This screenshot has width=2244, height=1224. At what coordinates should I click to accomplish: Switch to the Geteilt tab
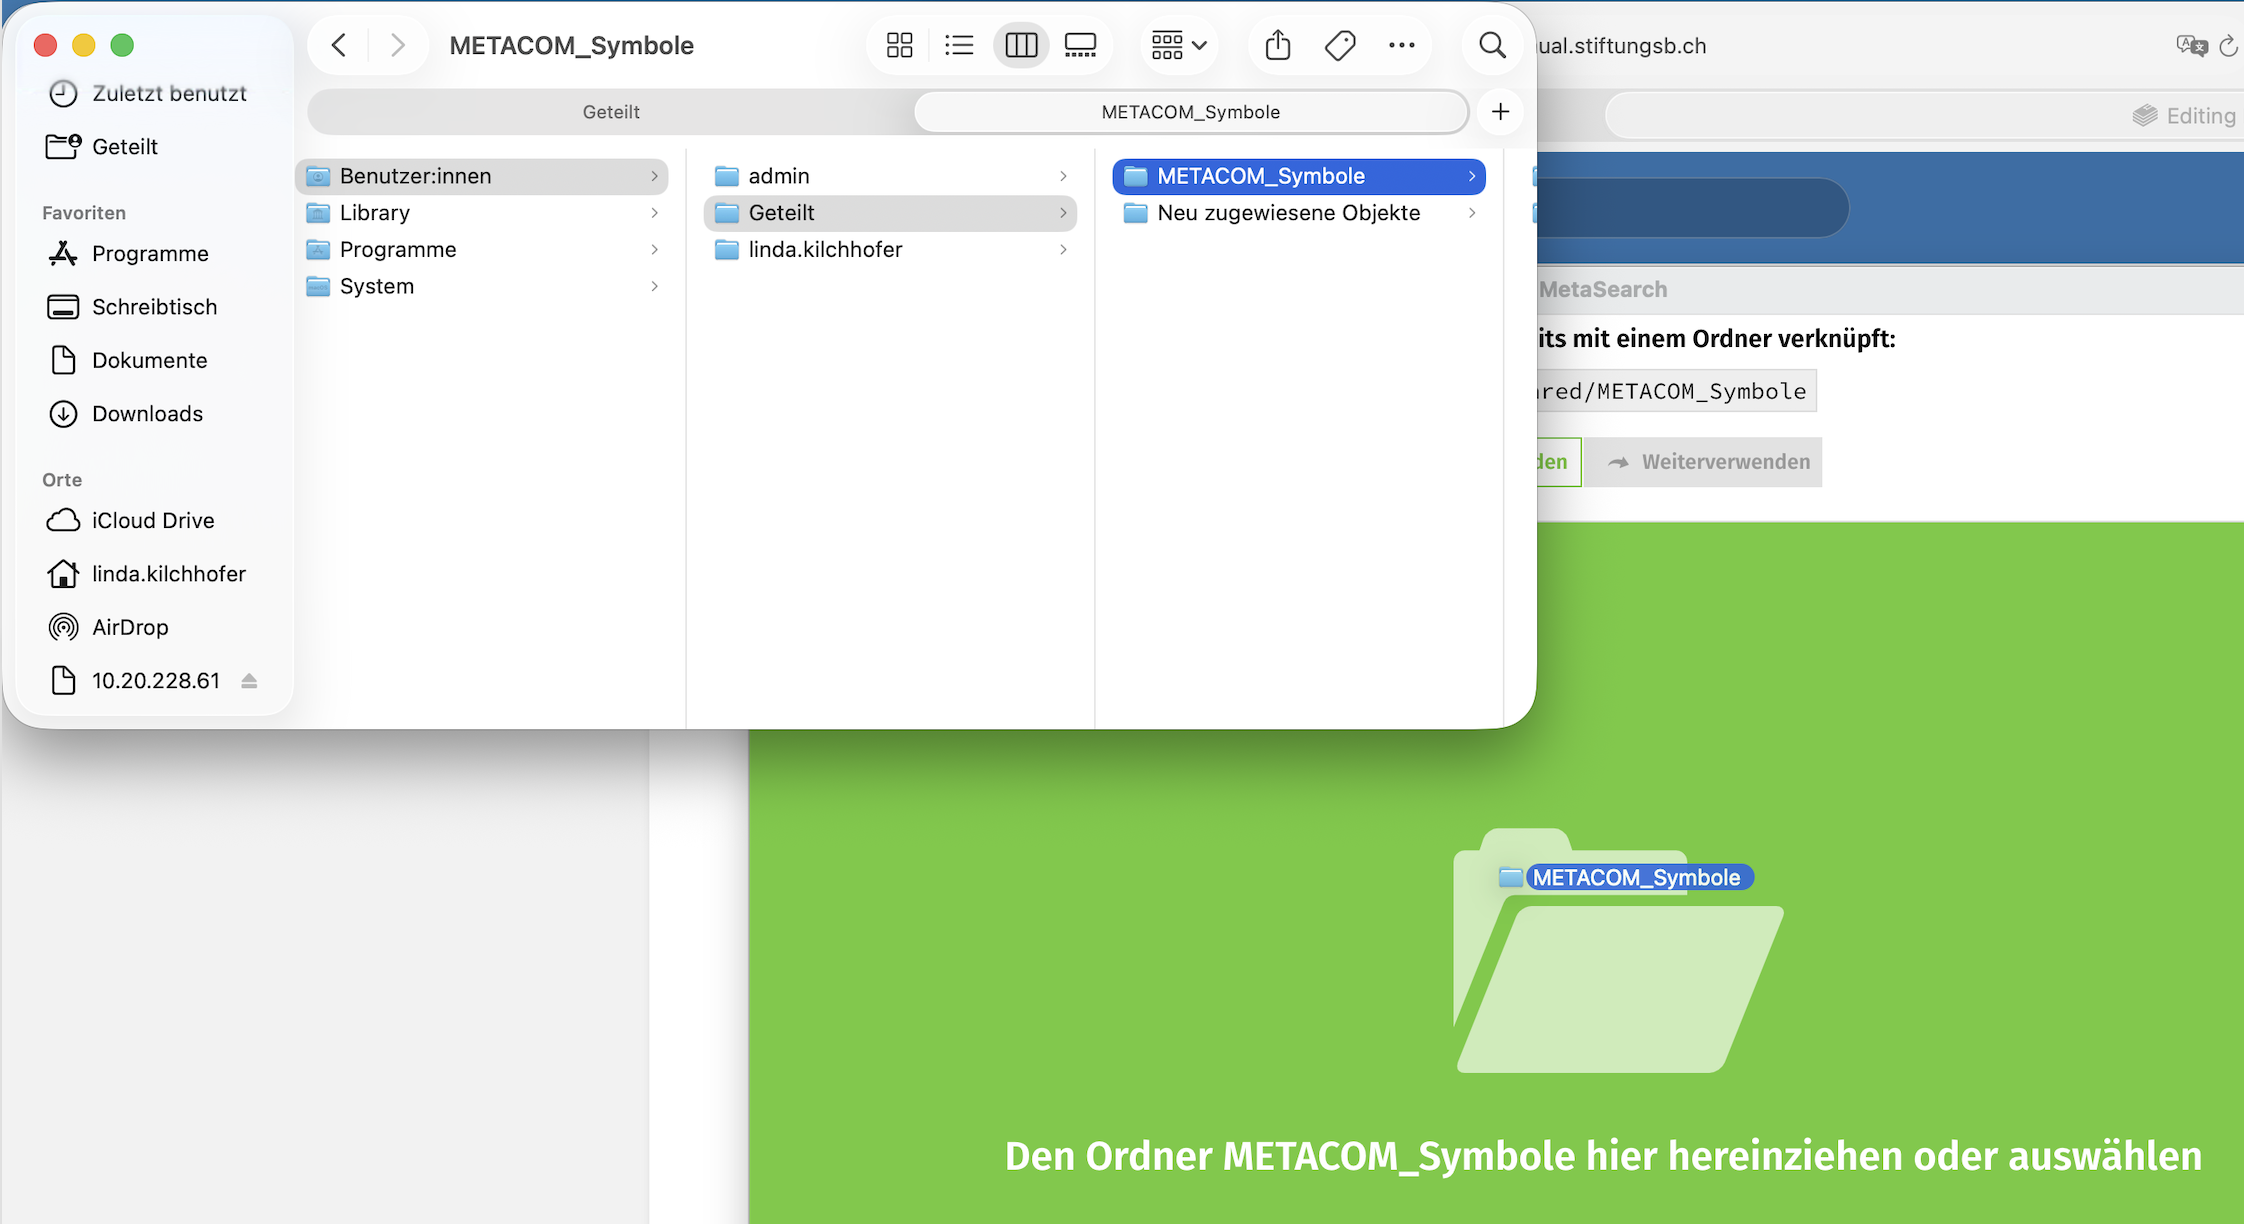tap(611, 112)
